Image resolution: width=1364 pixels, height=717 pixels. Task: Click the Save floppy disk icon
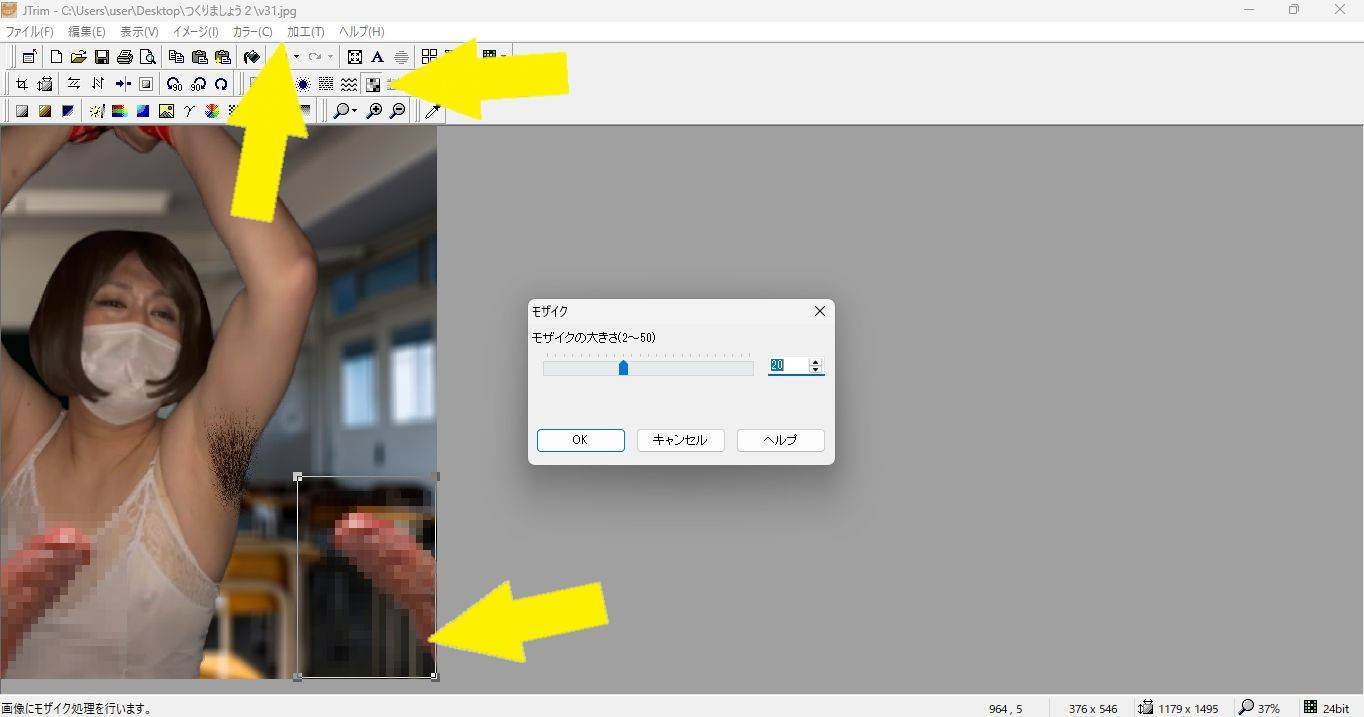[x=101, y=57]
